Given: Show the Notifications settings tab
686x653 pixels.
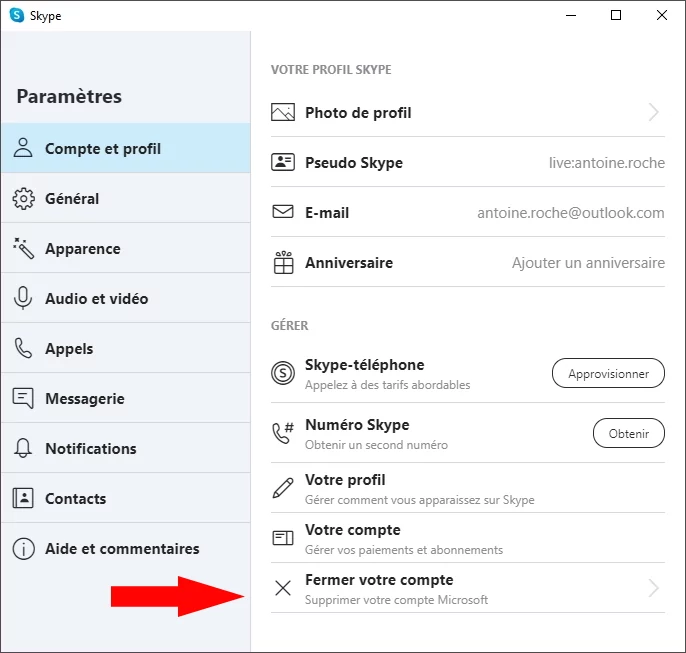Looking at the screenshot, I should (x=126, y=448).
